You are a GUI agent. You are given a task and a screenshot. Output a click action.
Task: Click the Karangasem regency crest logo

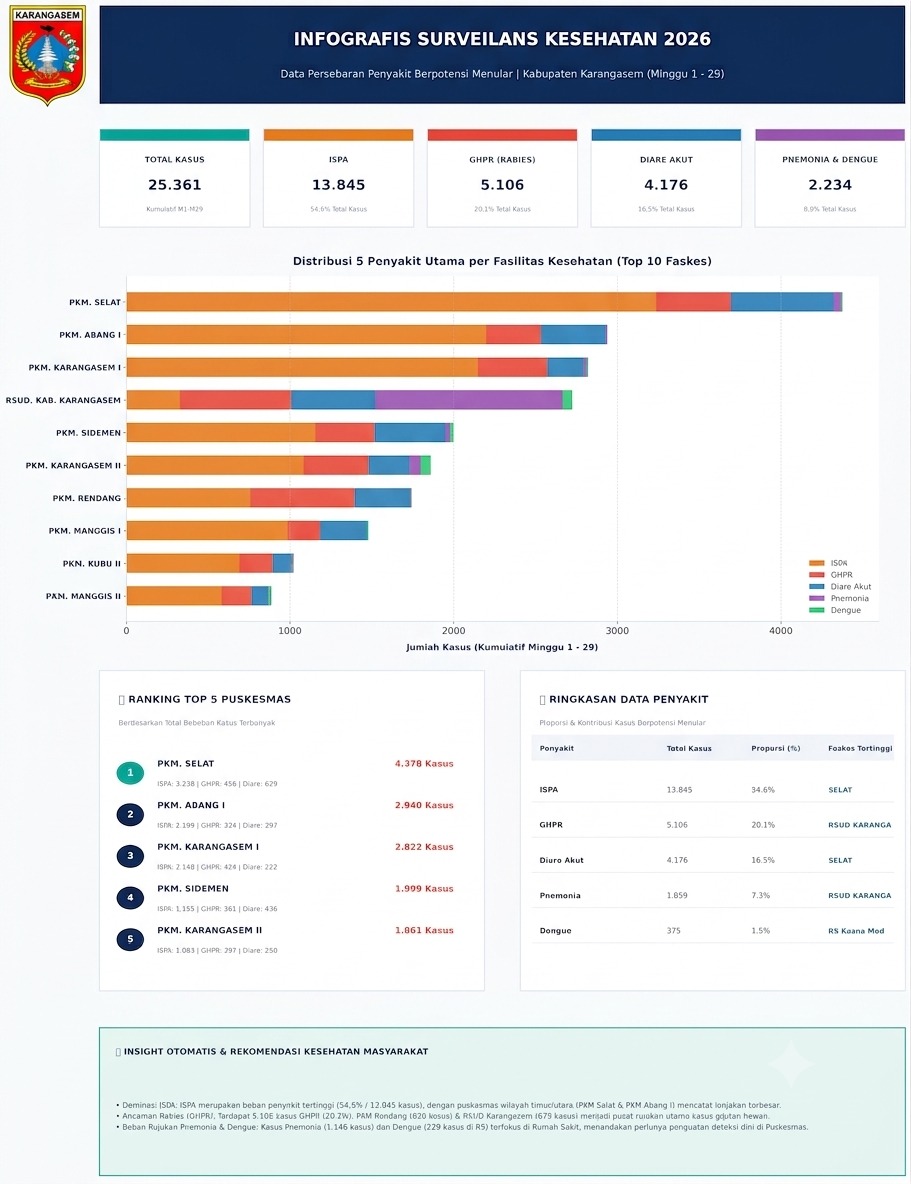tap(47, 55)
